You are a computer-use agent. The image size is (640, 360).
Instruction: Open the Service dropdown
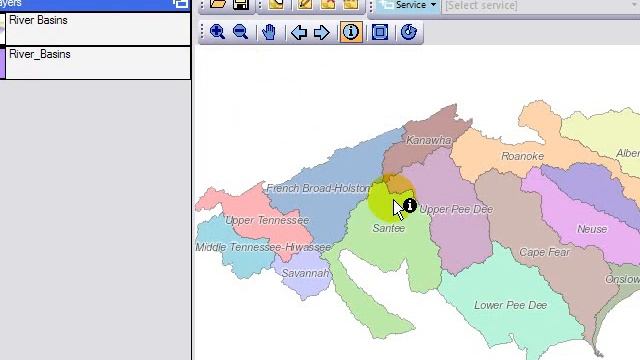pyautogui.click(x=408, y=5)
